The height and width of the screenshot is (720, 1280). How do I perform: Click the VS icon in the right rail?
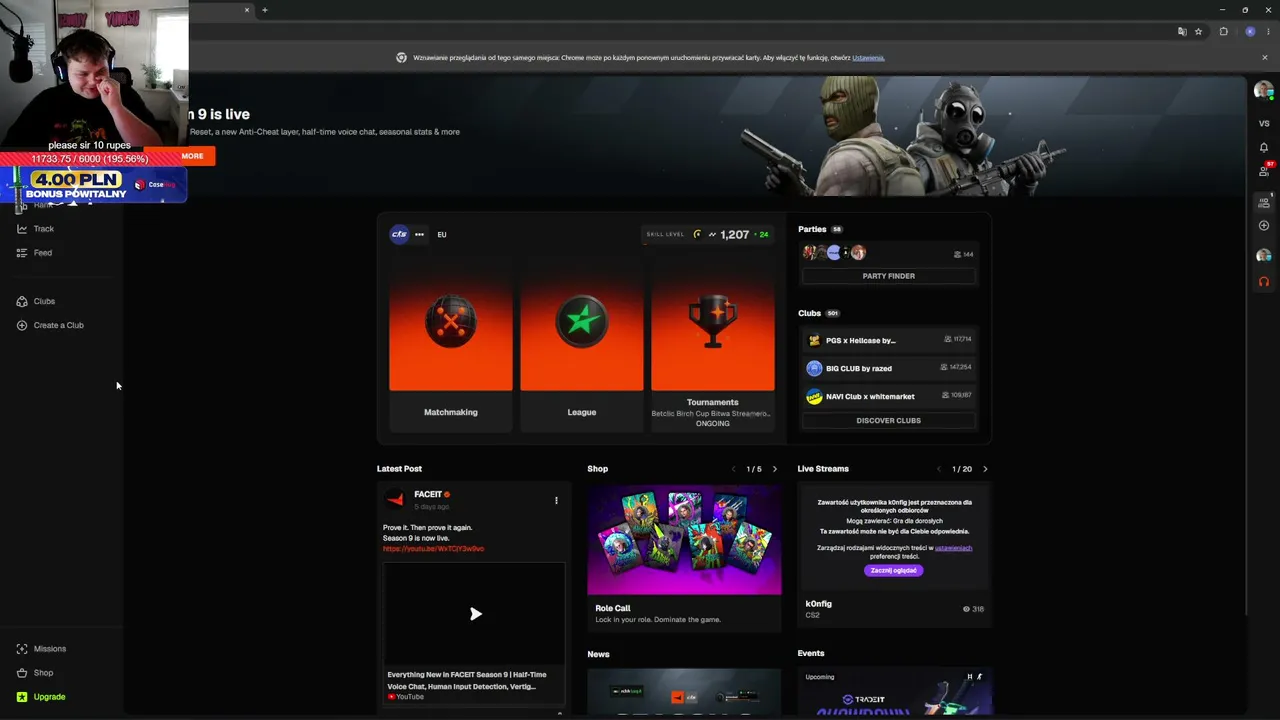[1264, 124]
